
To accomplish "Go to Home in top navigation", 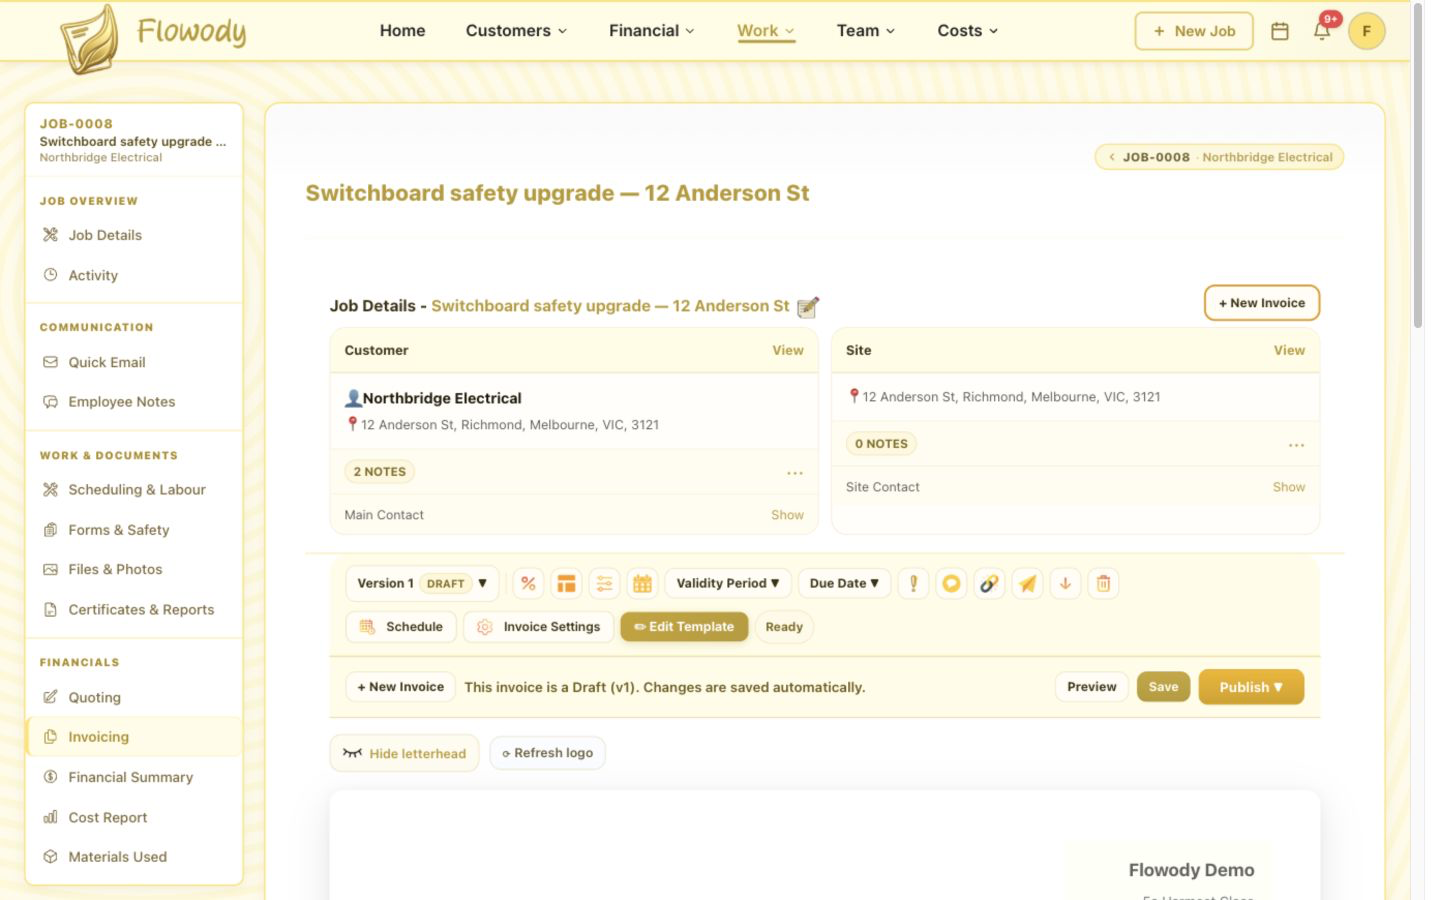I will pos(402,31).
